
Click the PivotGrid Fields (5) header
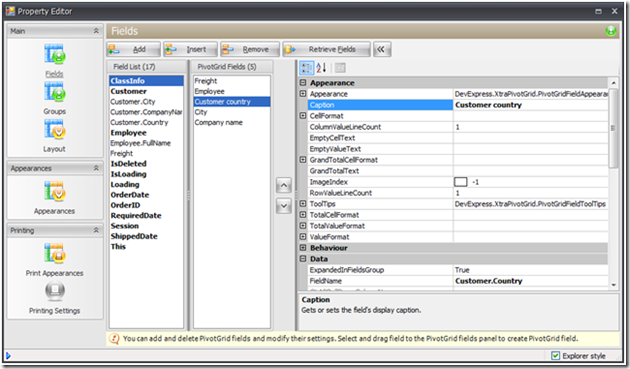tap(232, 67)
